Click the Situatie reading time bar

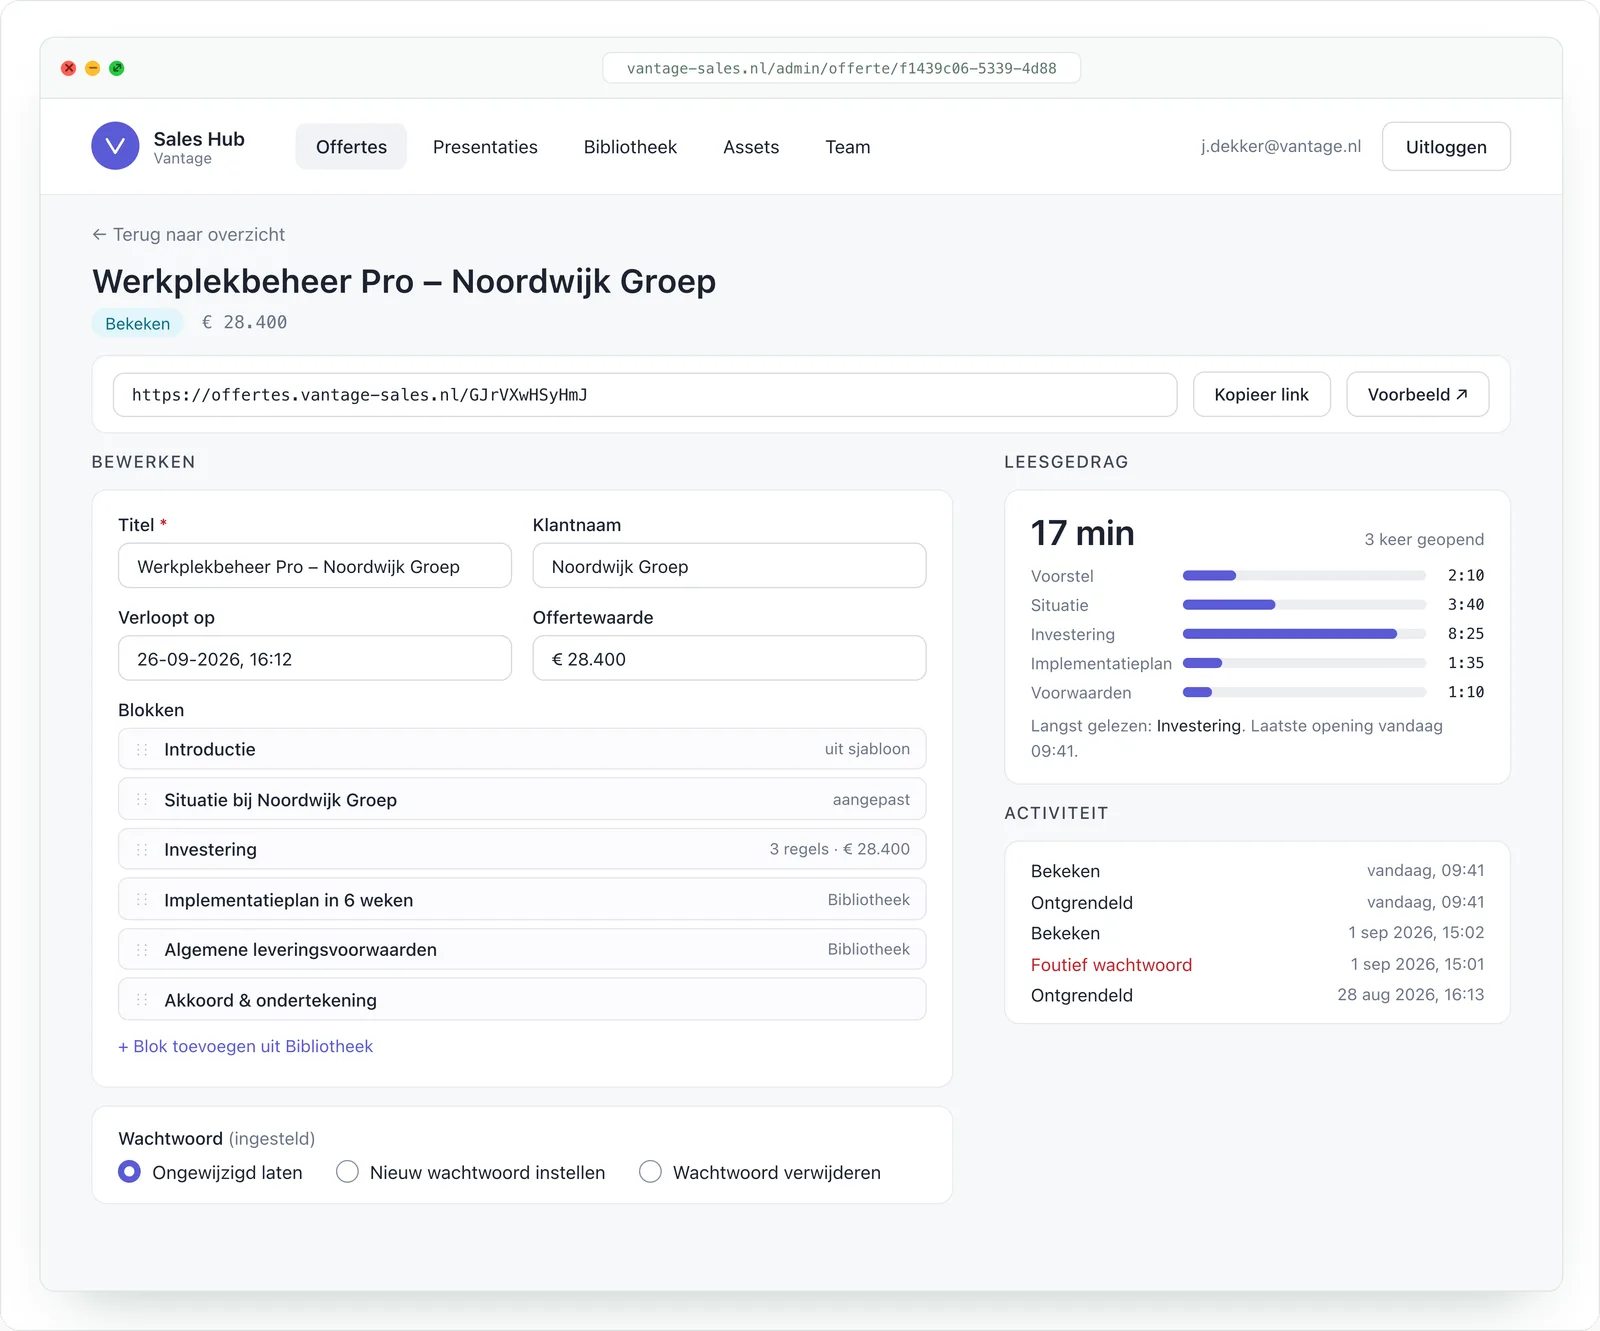(1304, 605)
